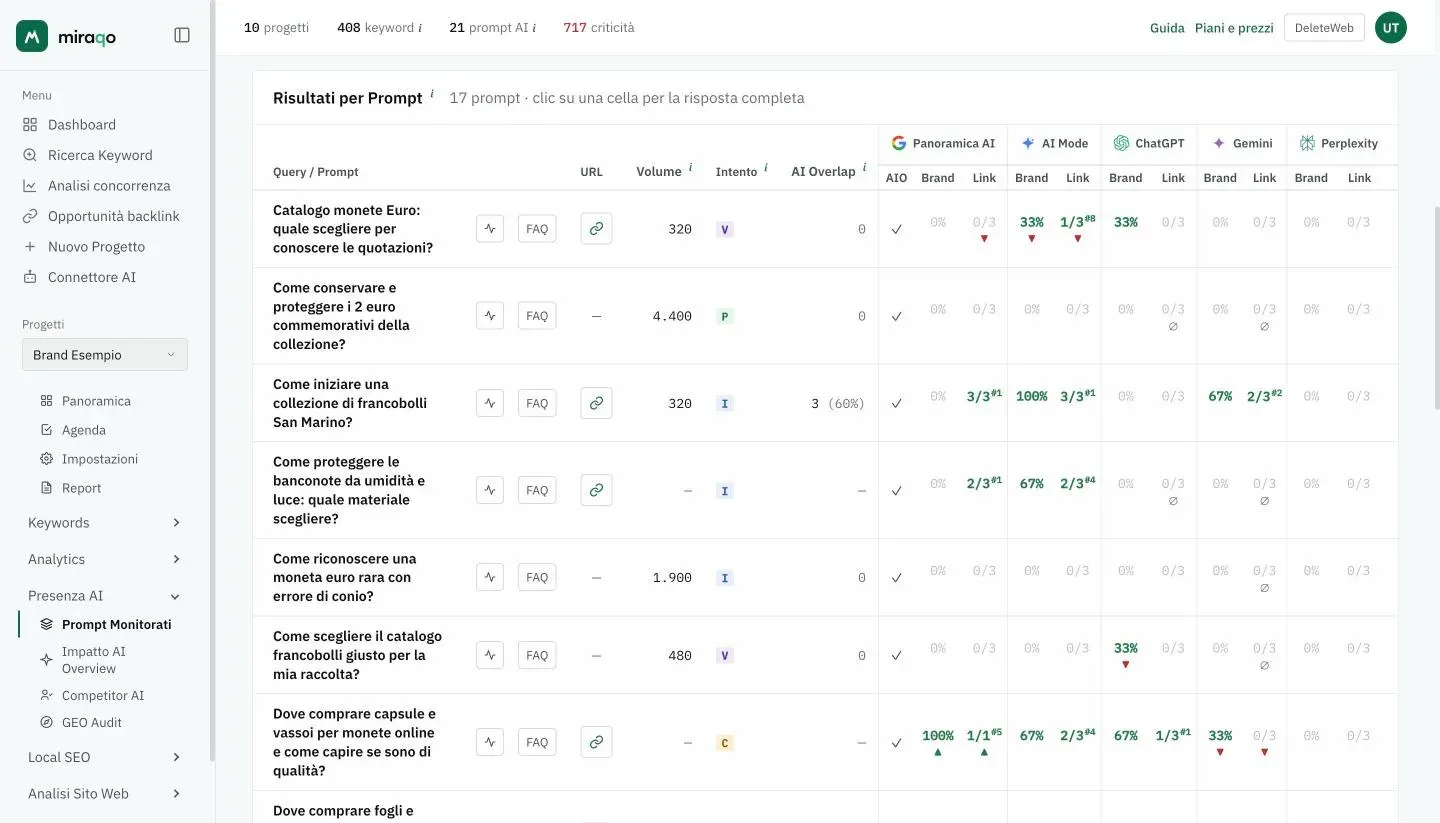Image resolution: width=1440 pixels, height=823 pixels.
Task: Expand the Analytics section
Action: [x=105, y=559]
